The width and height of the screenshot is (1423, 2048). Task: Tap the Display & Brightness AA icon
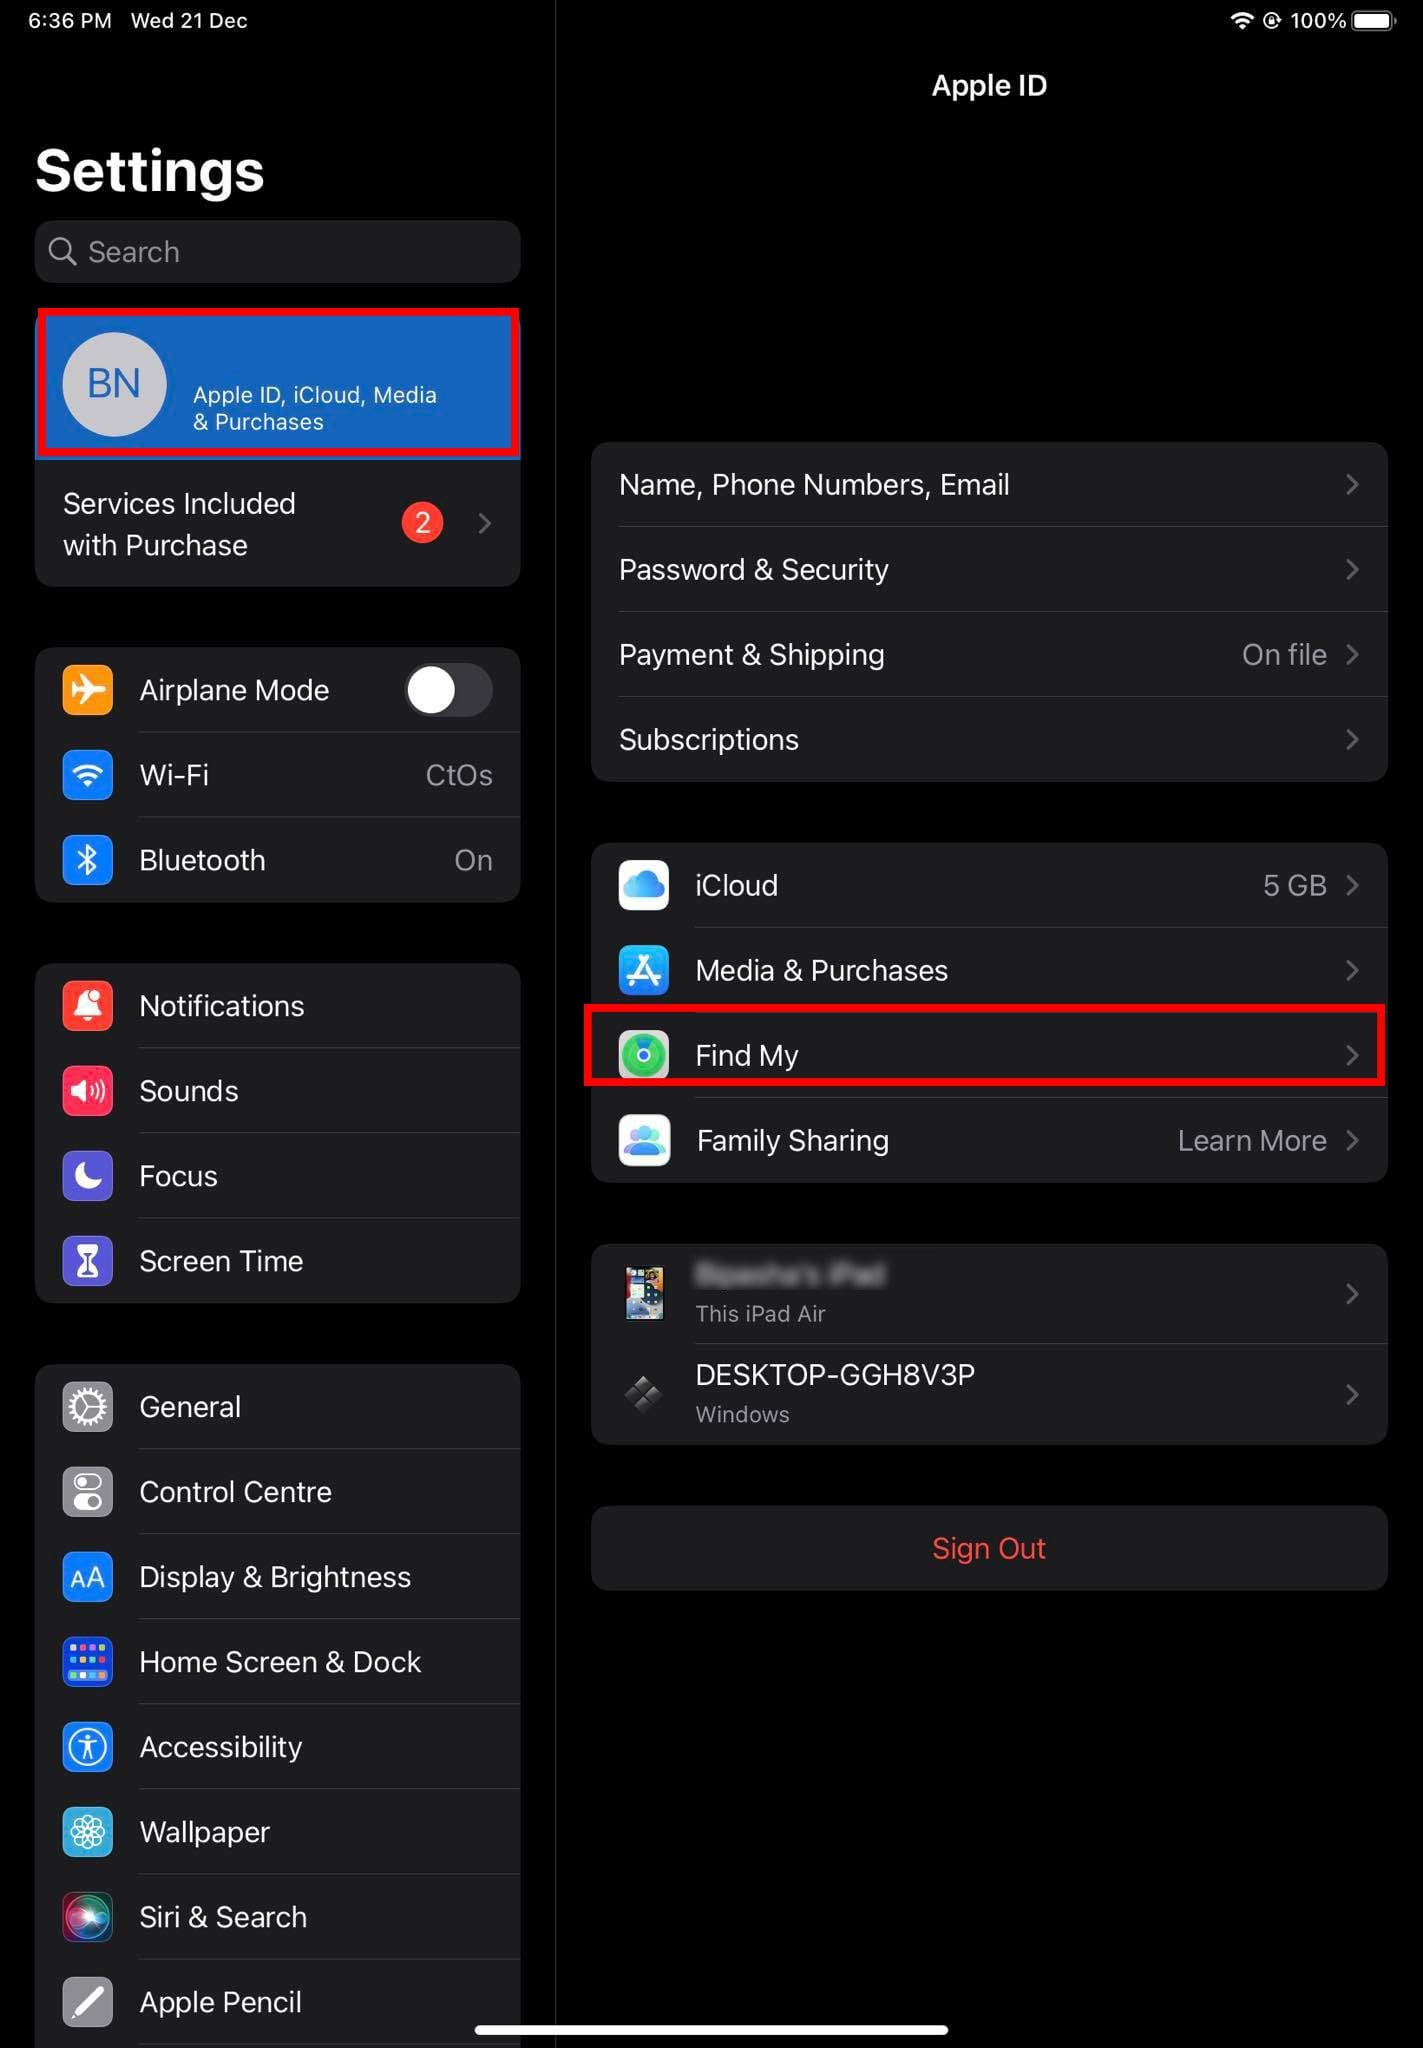[x=88, y=1577]
